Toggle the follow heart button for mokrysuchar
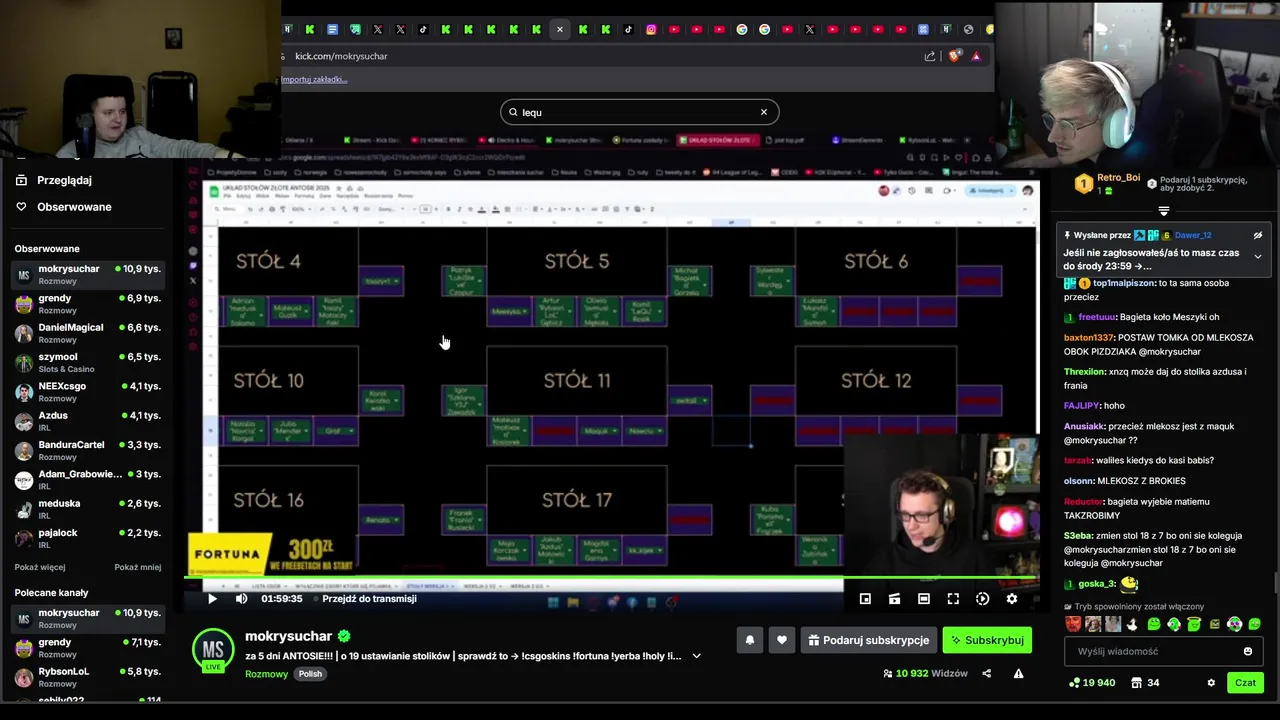This screenshot has width=1280, height=720. (782, 640)
